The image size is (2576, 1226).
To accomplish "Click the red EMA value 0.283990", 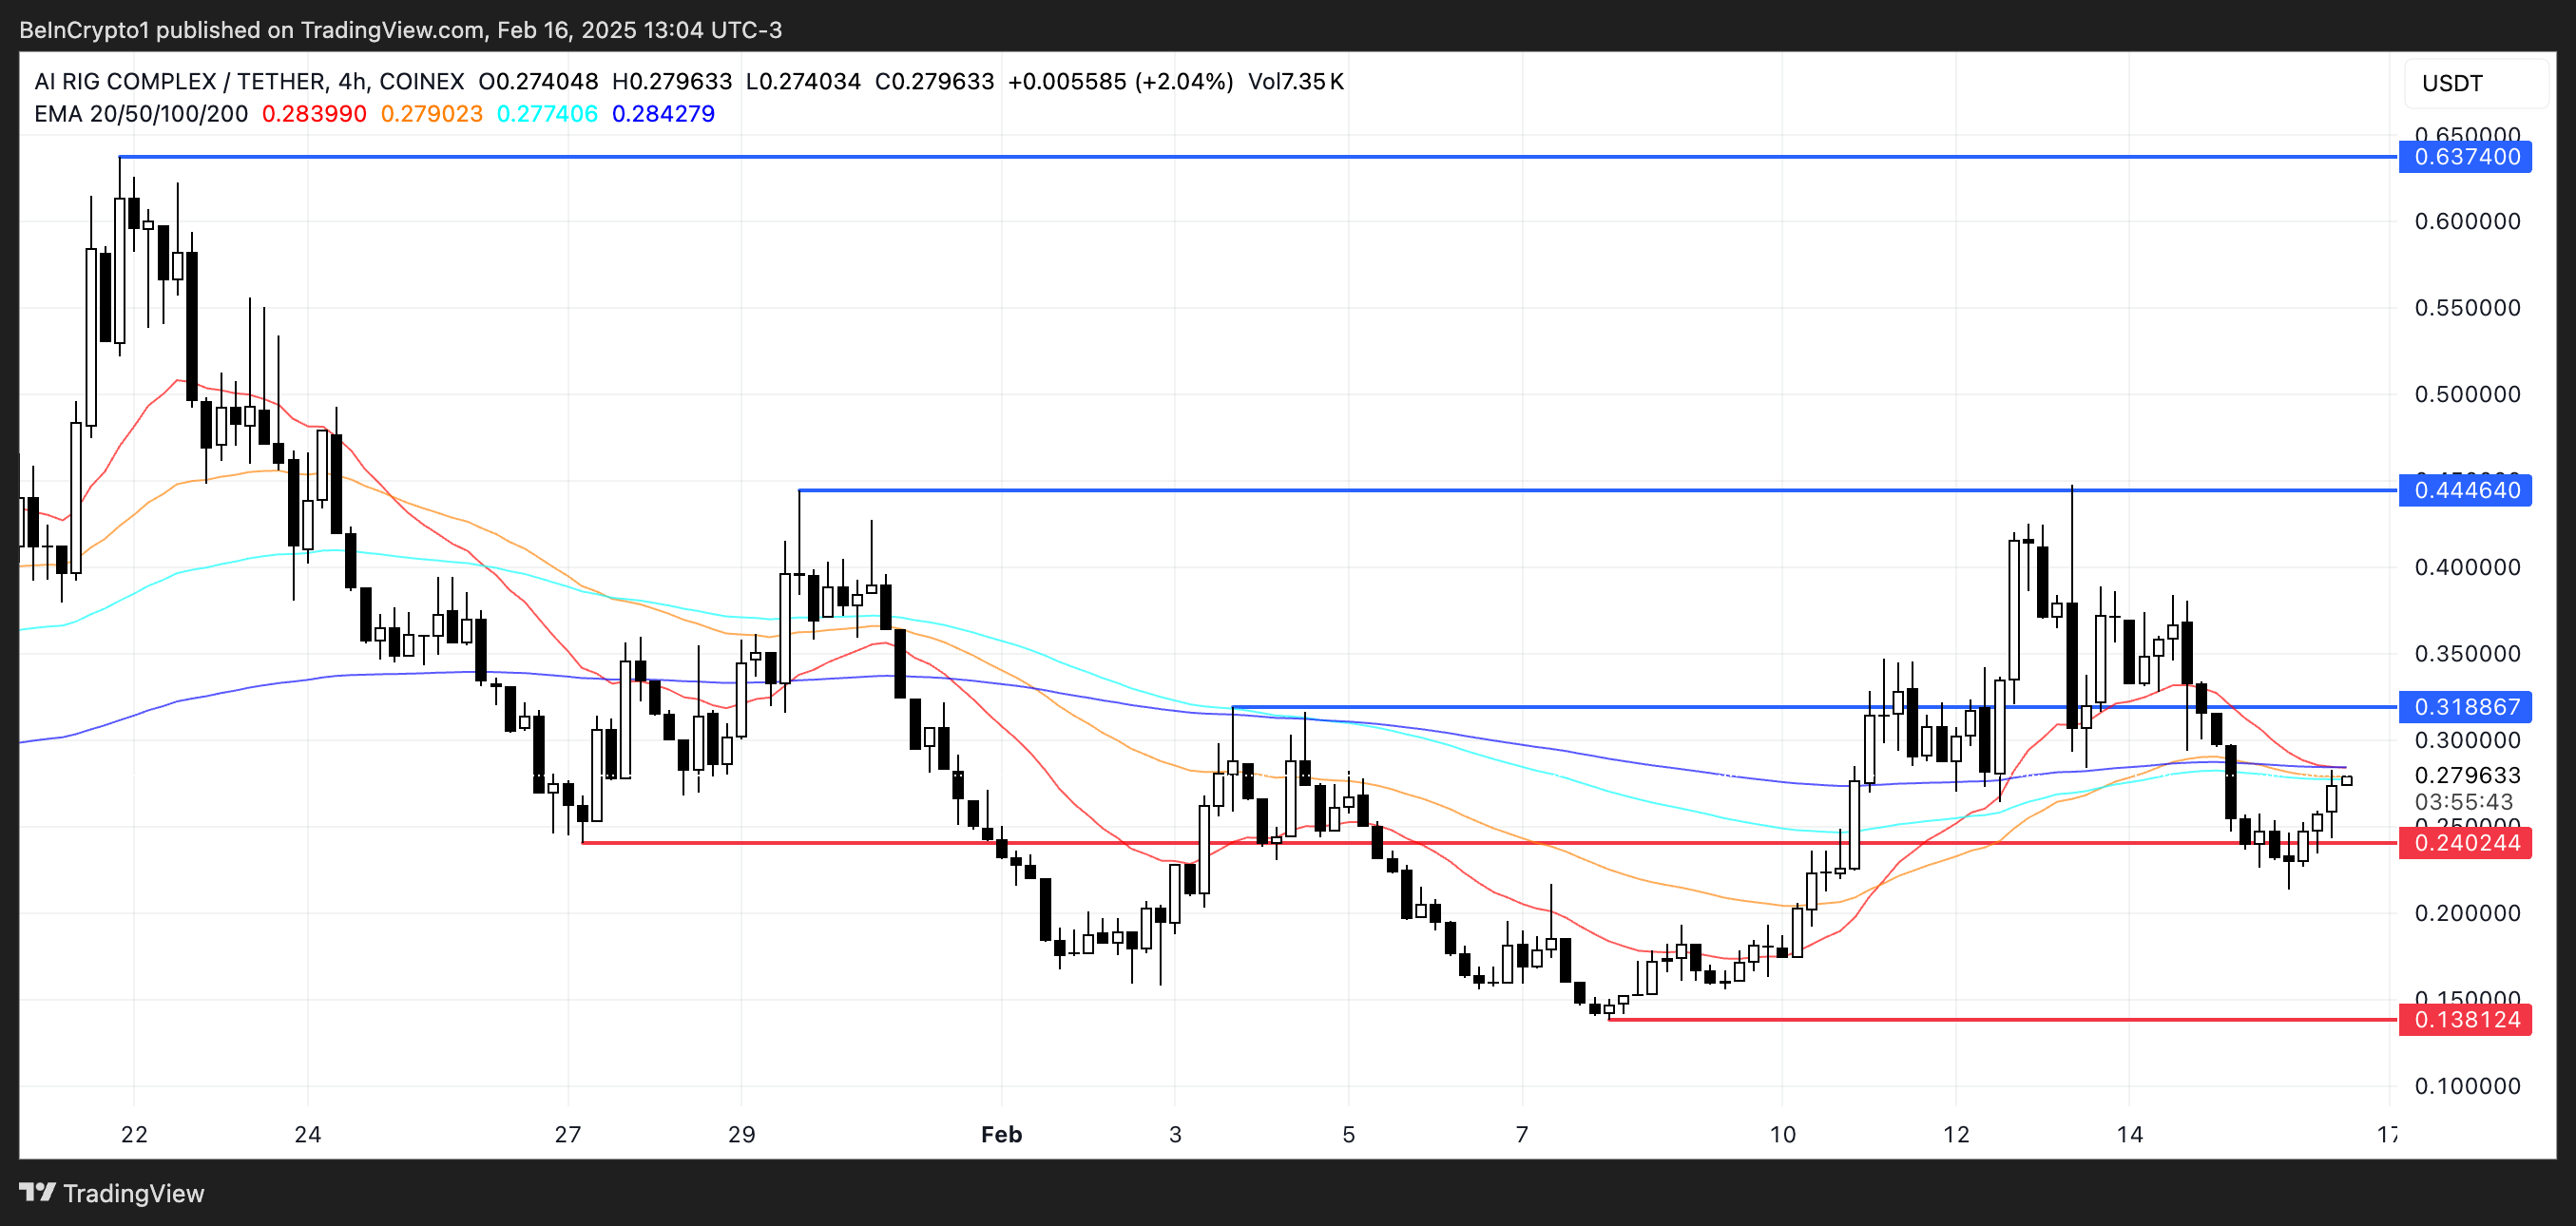I will pyautogui.click(x=314, y=114).
